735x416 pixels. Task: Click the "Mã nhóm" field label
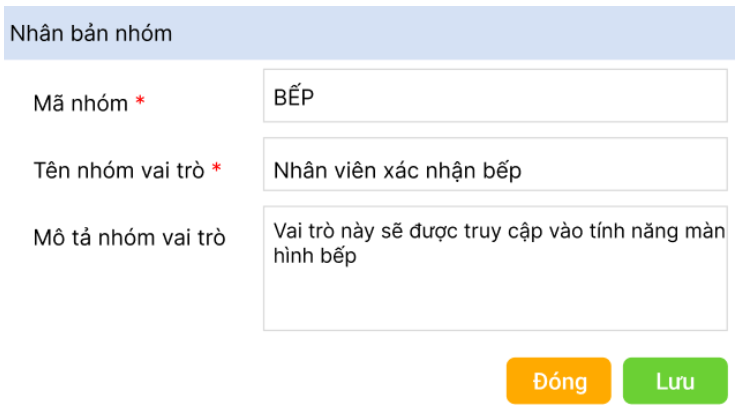coord(81,102)
